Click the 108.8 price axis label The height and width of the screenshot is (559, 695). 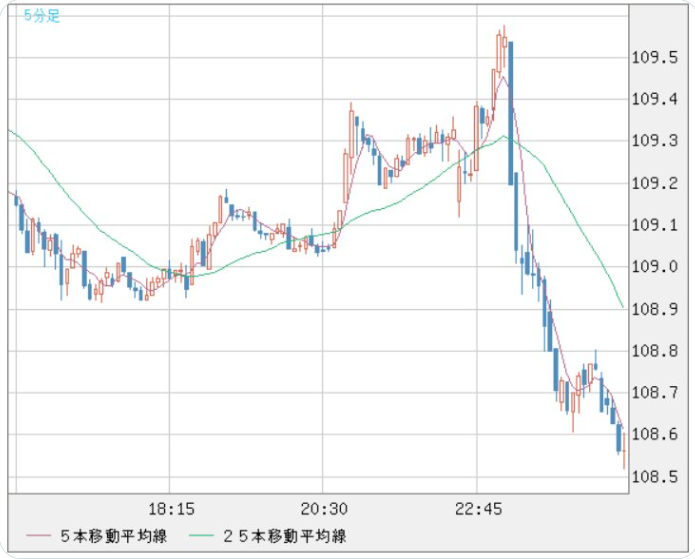pos(657,351)
